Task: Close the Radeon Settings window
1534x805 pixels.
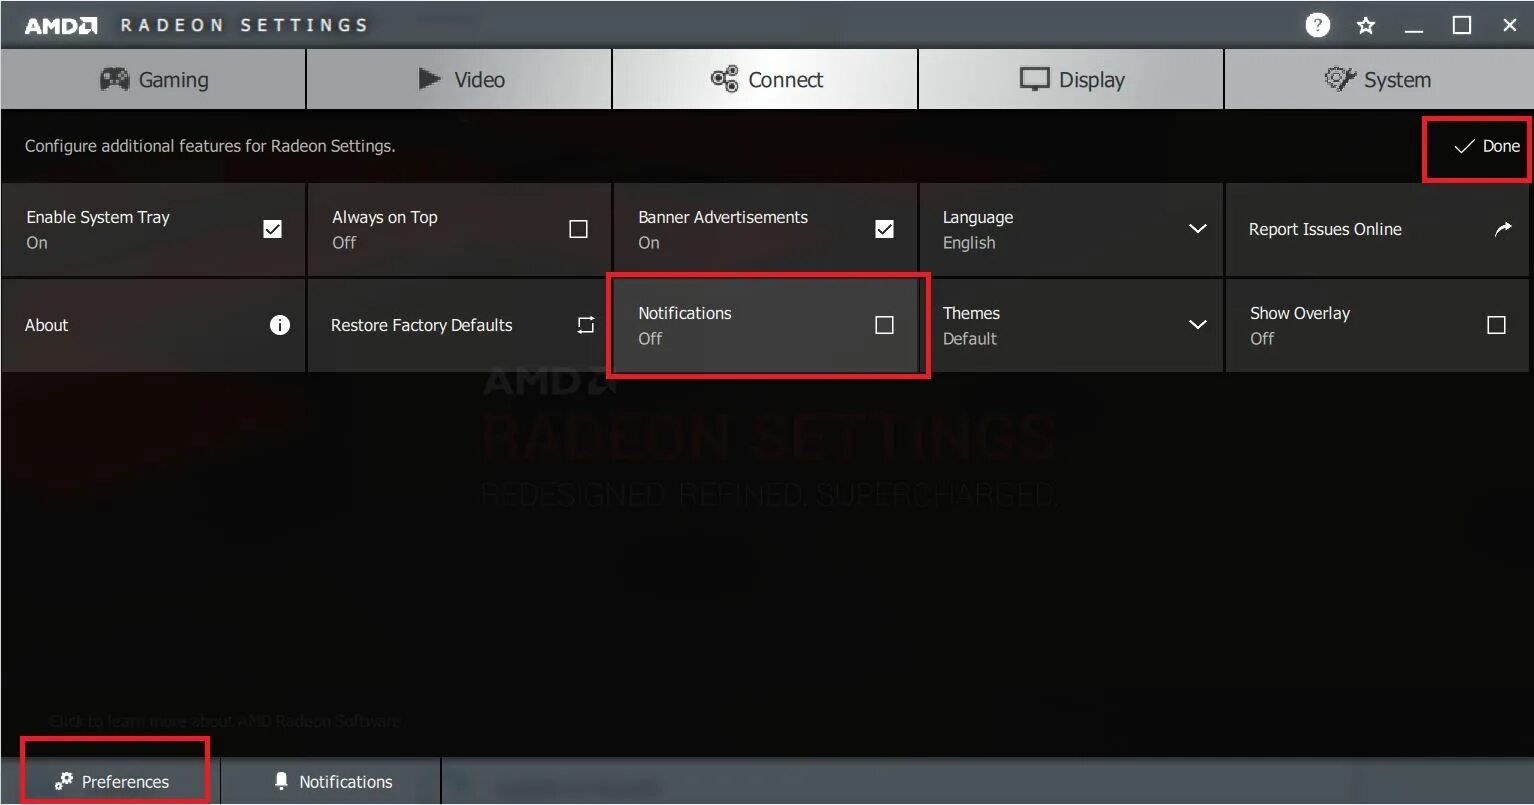Action: [x=1510, y=25]
